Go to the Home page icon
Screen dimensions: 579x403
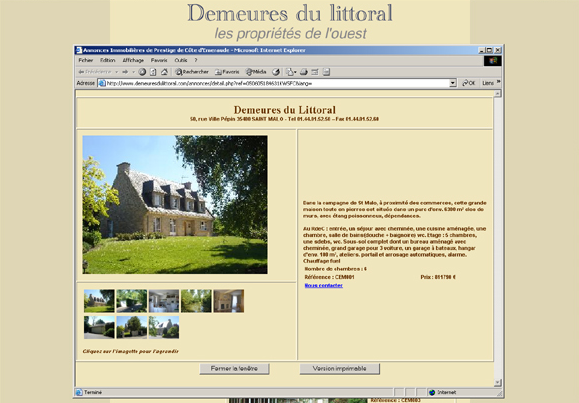pos(164,72)
